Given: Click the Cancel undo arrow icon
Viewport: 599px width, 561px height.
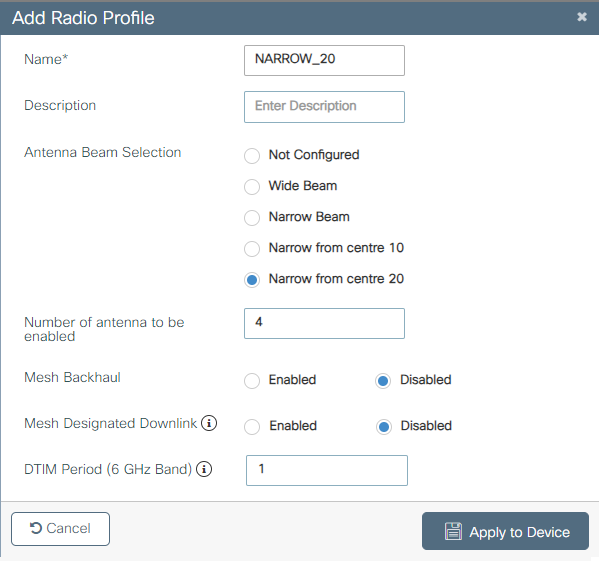Looking at the screenshot, I should [x=36, y=528].
